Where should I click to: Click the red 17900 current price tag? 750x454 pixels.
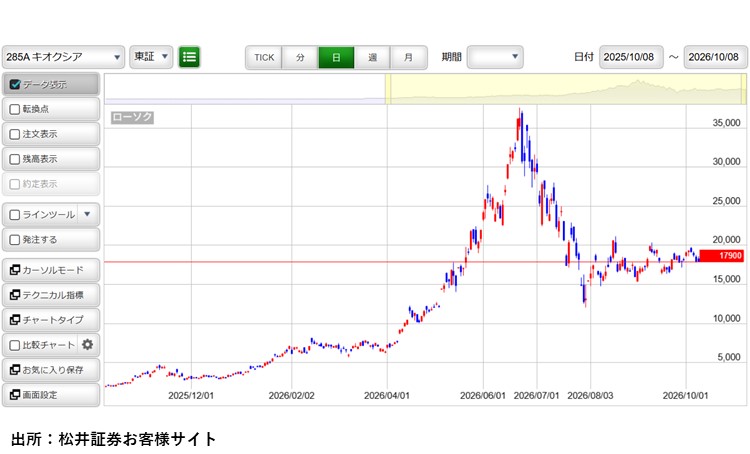click(x=722, y=255)
